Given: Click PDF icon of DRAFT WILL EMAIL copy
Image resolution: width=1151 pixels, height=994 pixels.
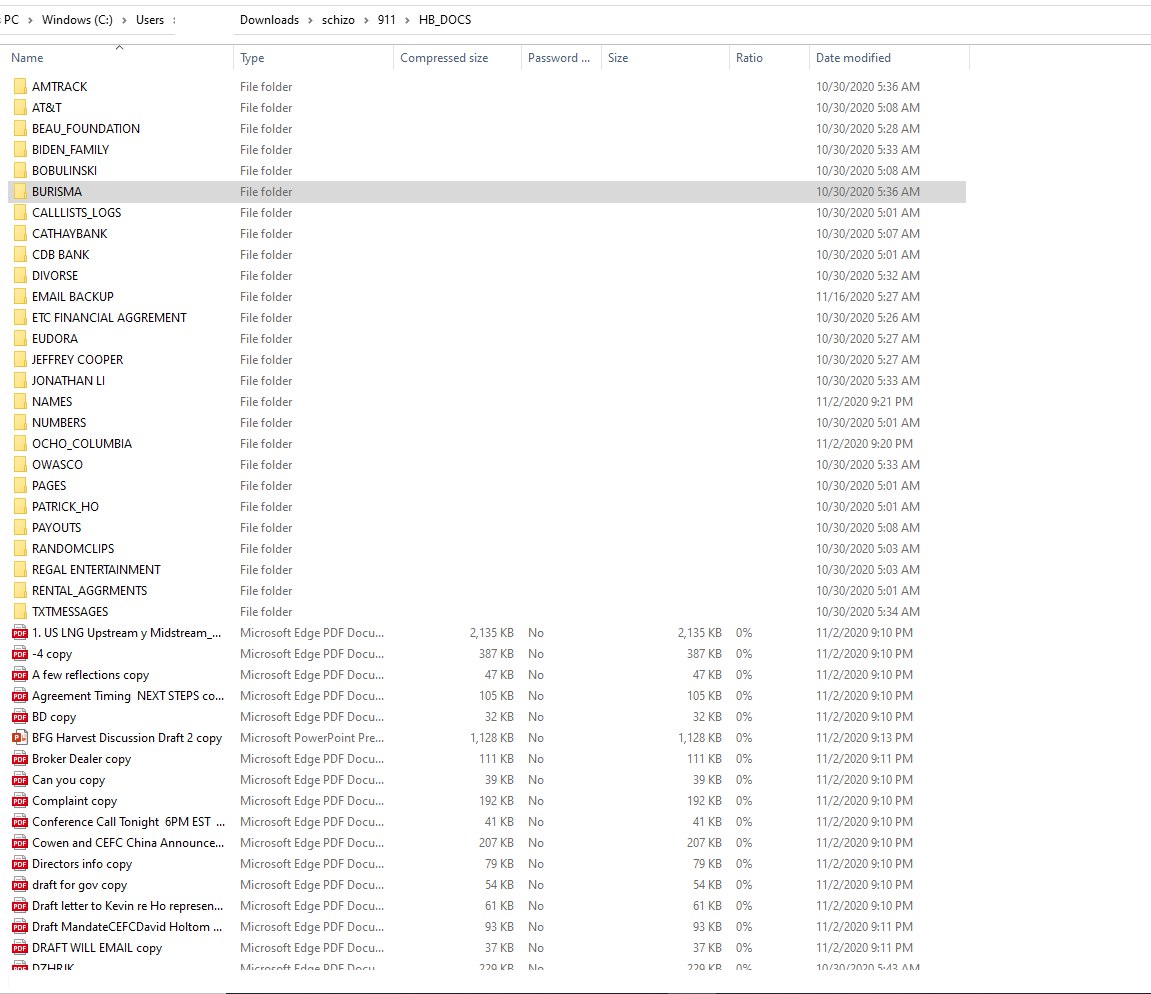Looking at the screenshot, I should [20, 948].
